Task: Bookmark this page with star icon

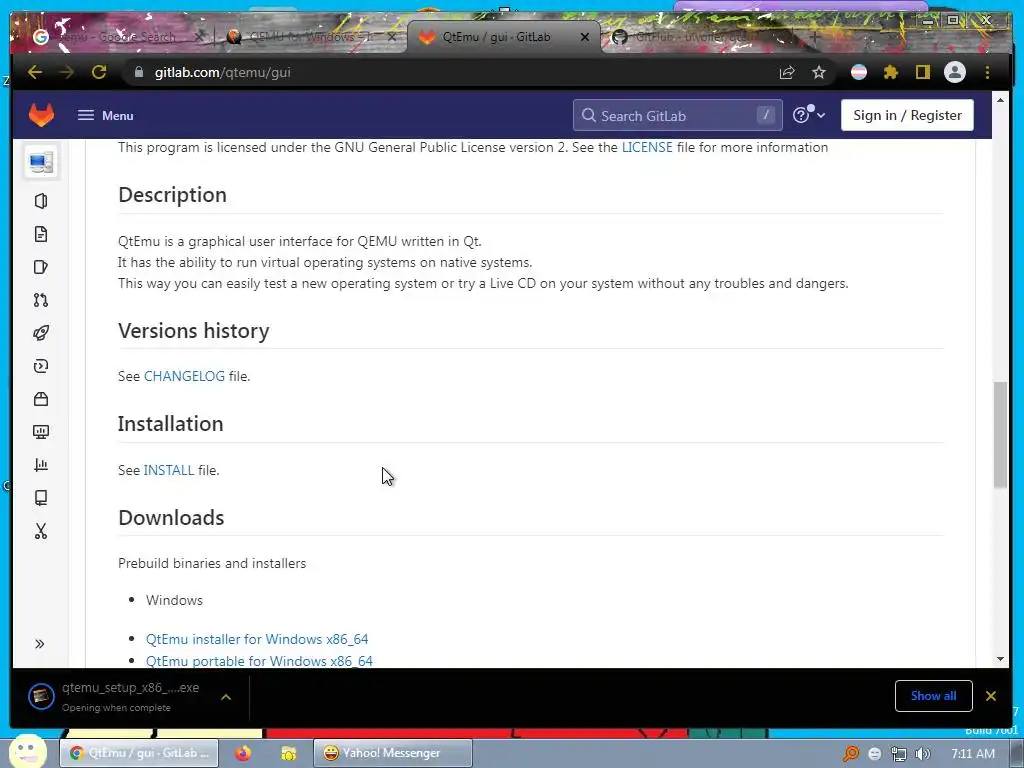Action: [819, 72]
